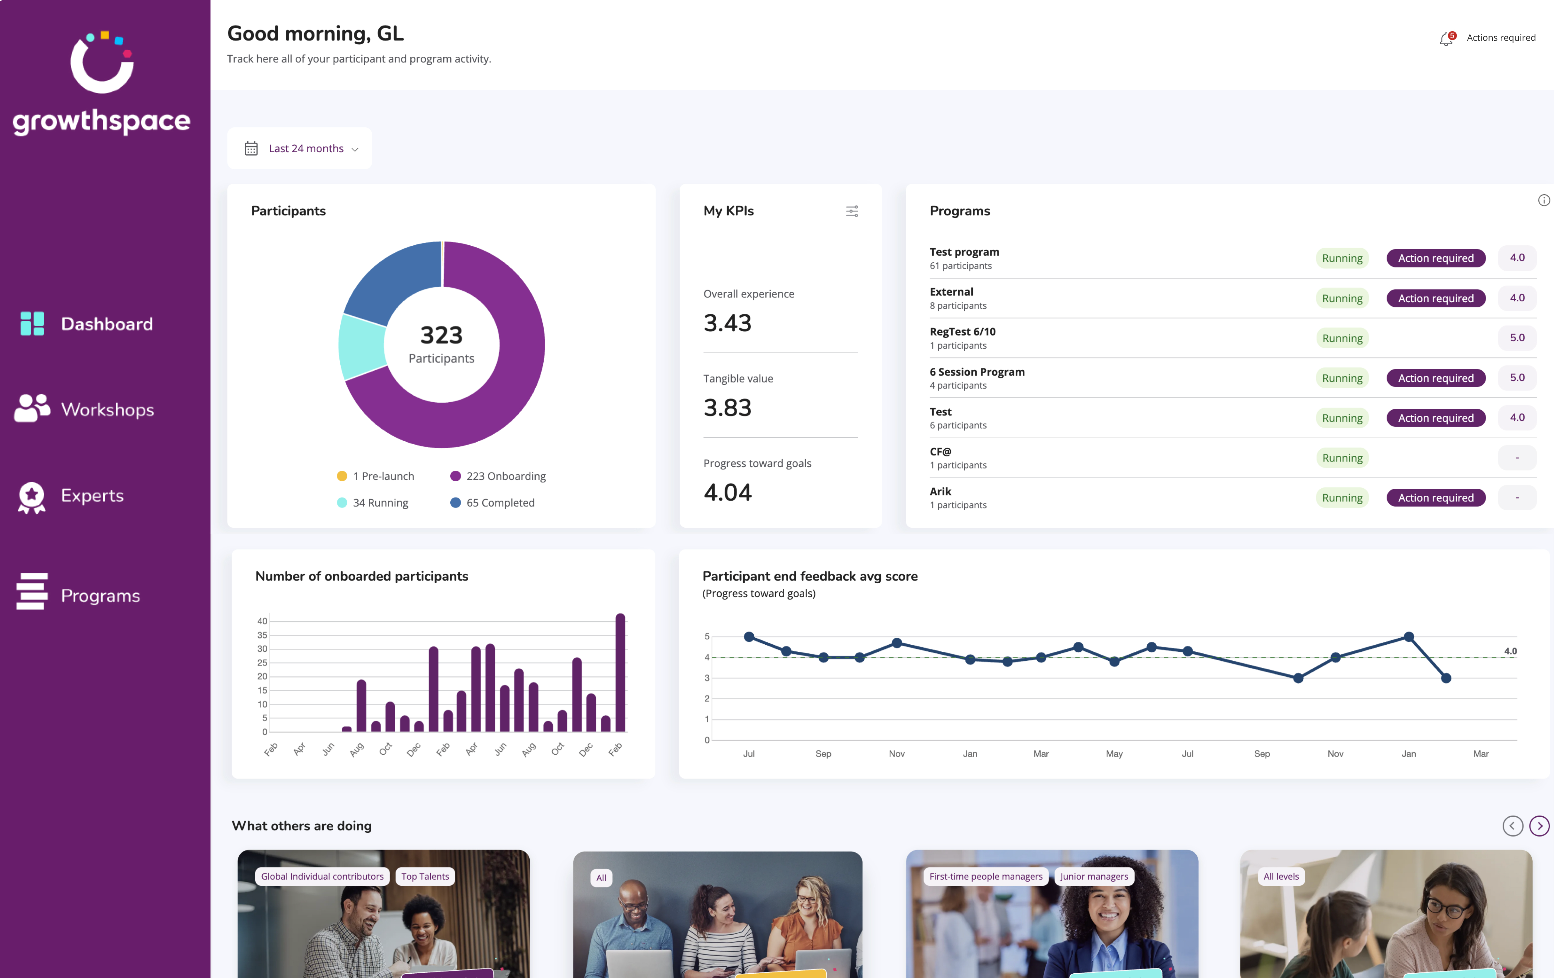
Task: Show previous What others are doing cards
Action: tap(1513, 826)
